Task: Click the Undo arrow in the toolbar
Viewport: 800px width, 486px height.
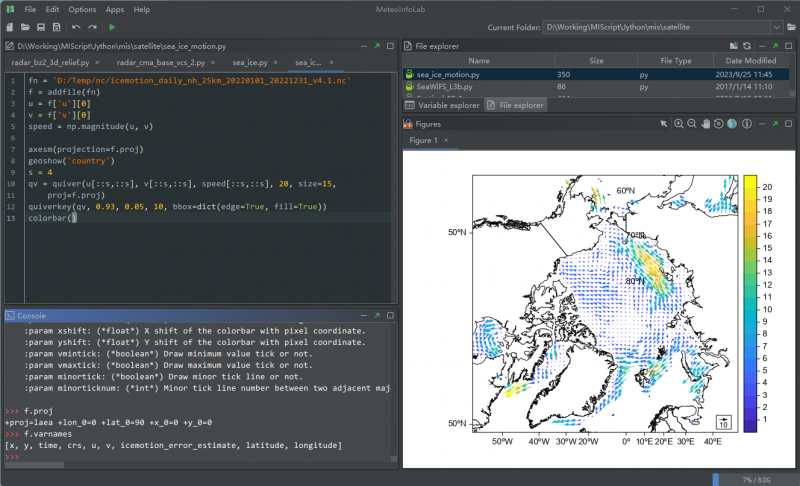Action: pos(76,27)
